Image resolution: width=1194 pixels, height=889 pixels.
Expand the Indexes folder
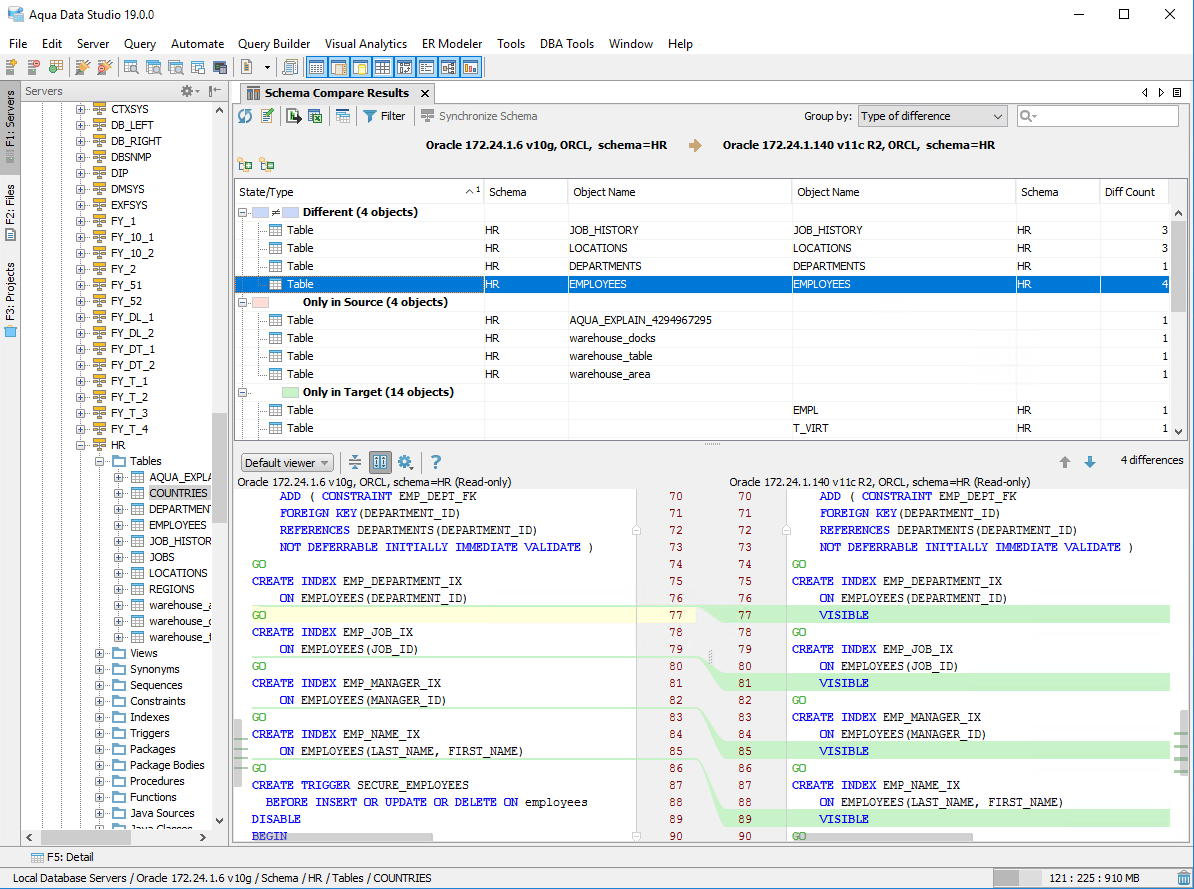[x=99, y=717]
